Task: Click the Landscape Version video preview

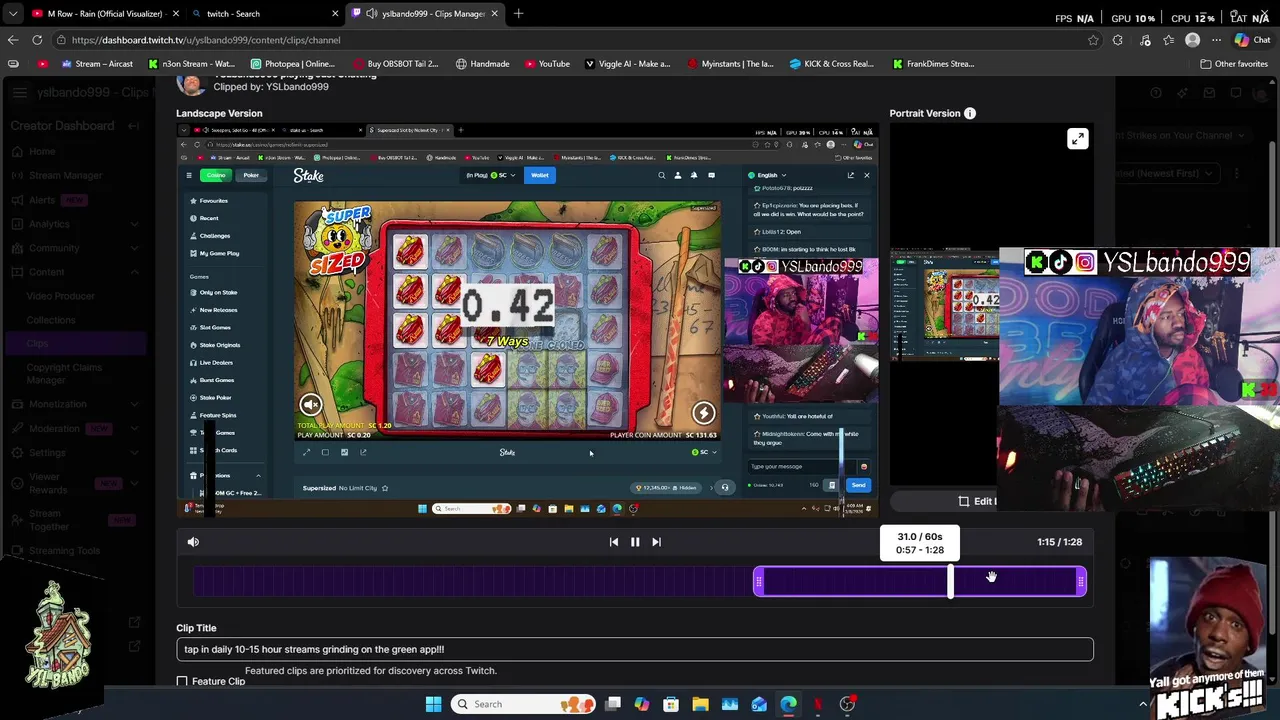Action: [x=528, y=320]
